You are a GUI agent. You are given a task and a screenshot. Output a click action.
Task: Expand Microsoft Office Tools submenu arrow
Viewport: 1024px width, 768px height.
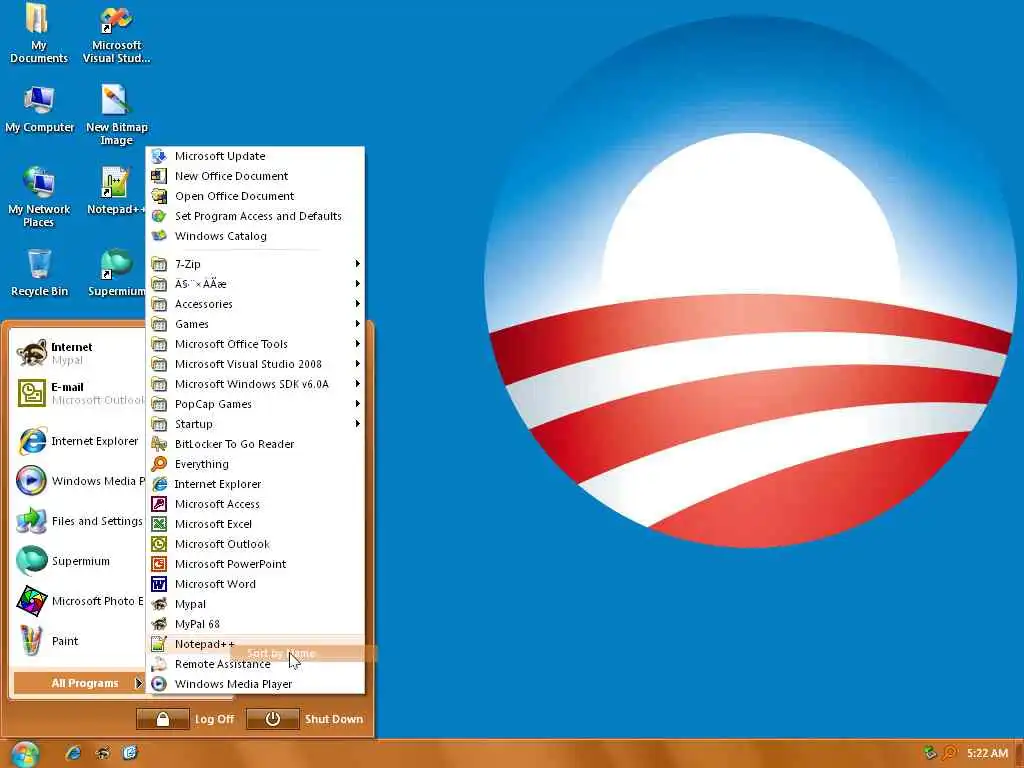coord(357,344)
